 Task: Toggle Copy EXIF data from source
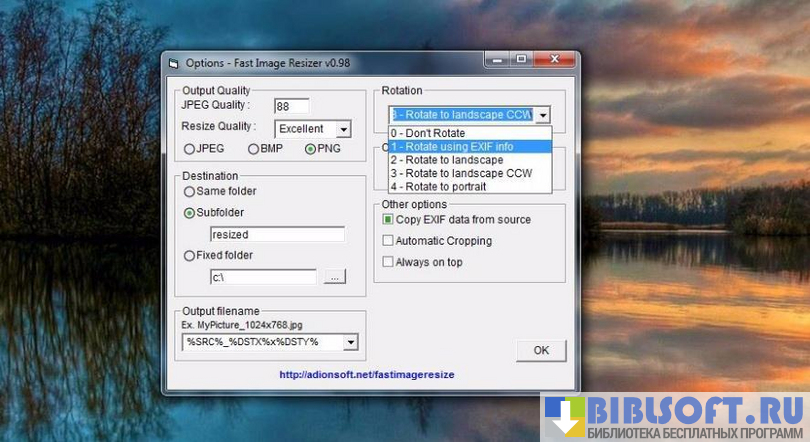pyautogui.click(x=388, y=219)
